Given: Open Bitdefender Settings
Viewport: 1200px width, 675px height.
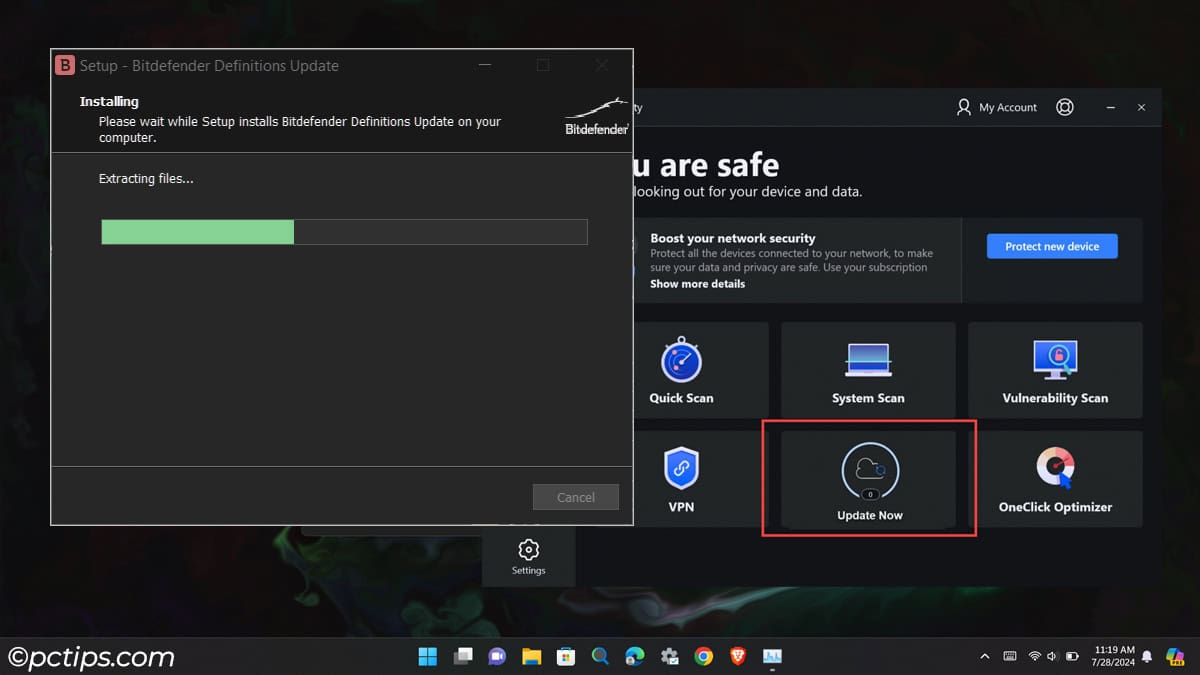Looking at the screenshot, I should click(528, 557).
